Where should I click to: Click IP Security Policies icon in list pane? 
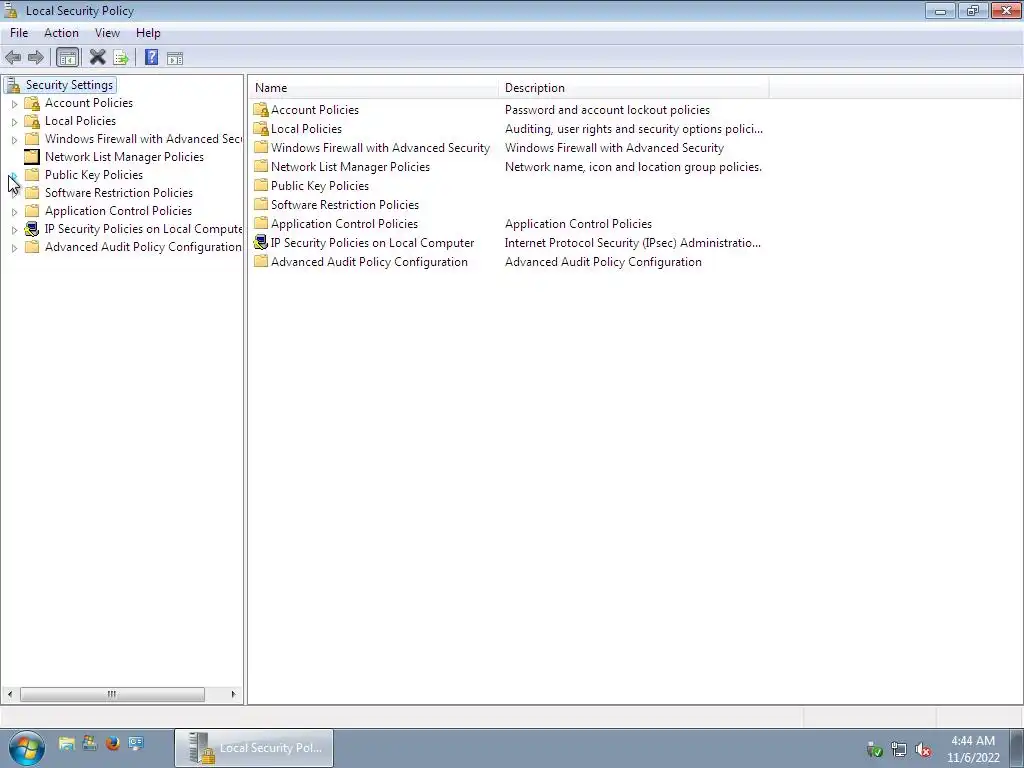[261, 242]
